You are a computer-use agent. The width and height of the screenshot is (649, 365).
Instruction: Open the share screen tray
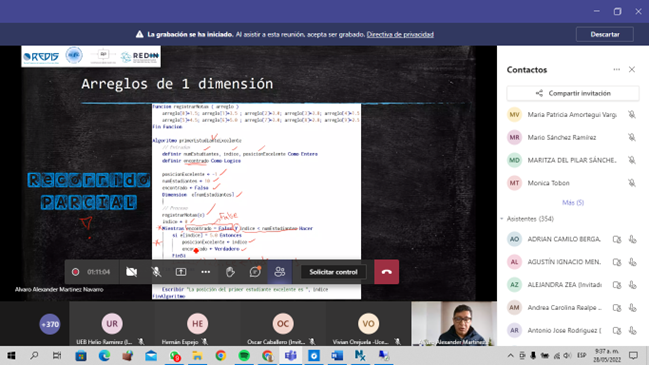[x=181, y=272]
